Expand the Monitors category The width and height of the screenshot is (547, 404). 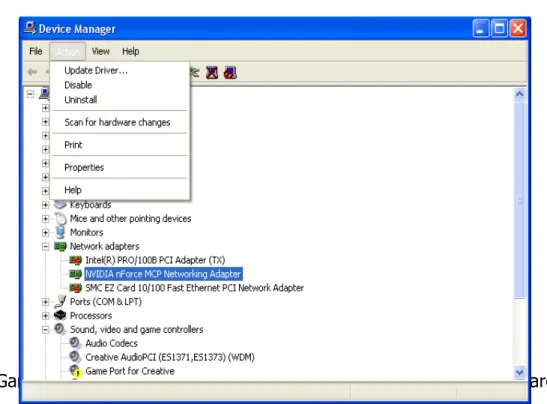[45, 233]
